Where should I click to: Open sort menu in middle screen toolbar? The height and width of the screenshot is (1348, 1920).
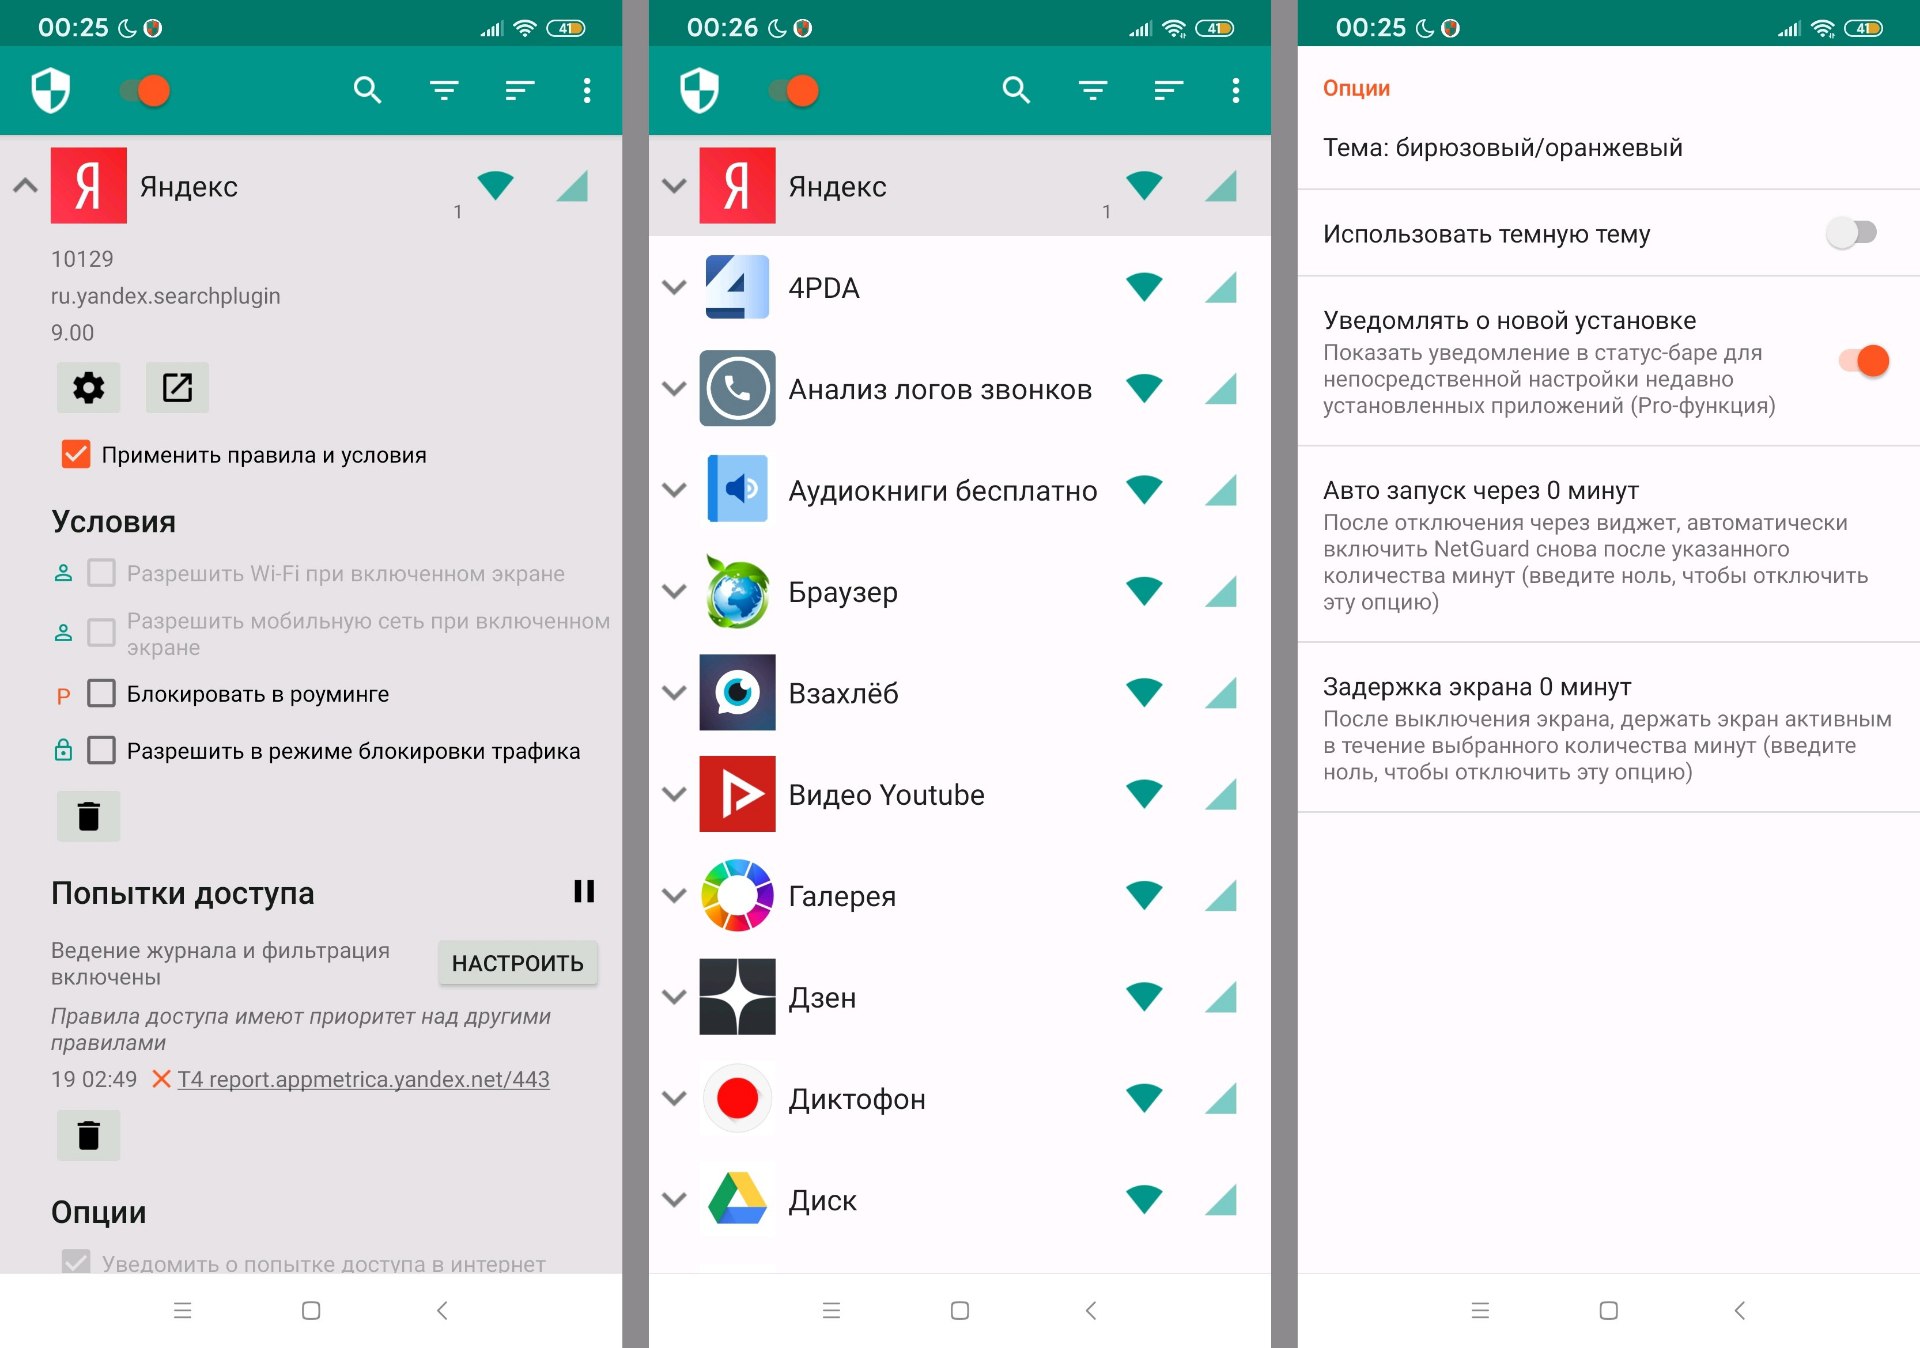(x=1169, y=91)
